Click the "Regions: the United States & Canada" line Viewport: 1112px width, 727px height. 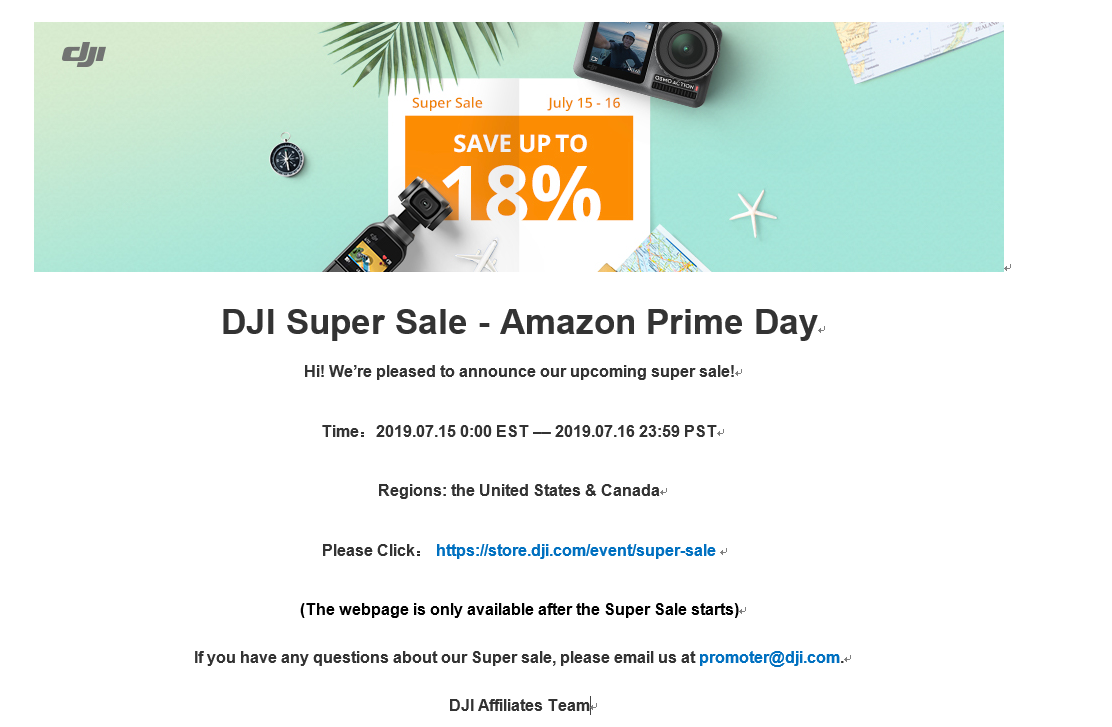click(519, 491)
